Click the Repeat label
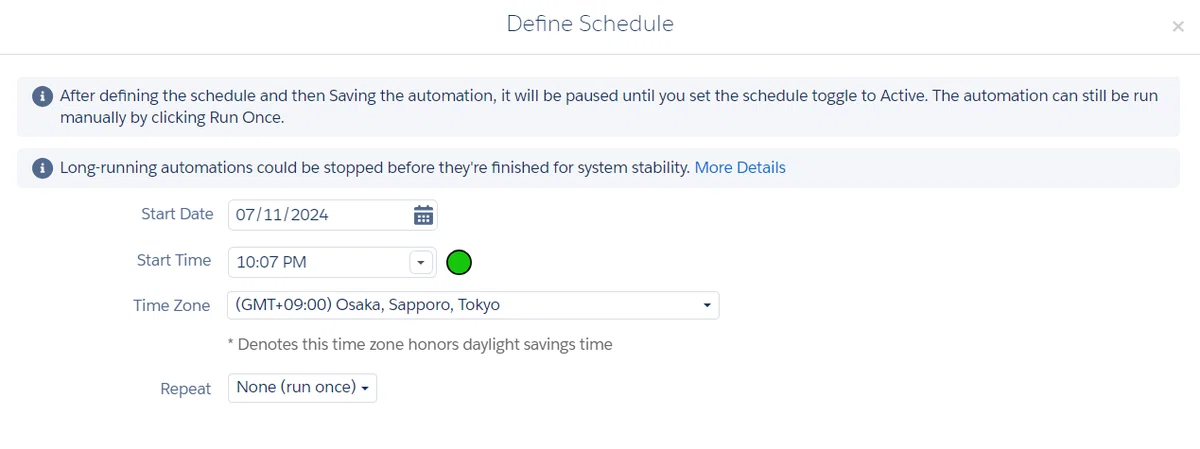This screenshot has width=1200, height=449. [186, 389]
